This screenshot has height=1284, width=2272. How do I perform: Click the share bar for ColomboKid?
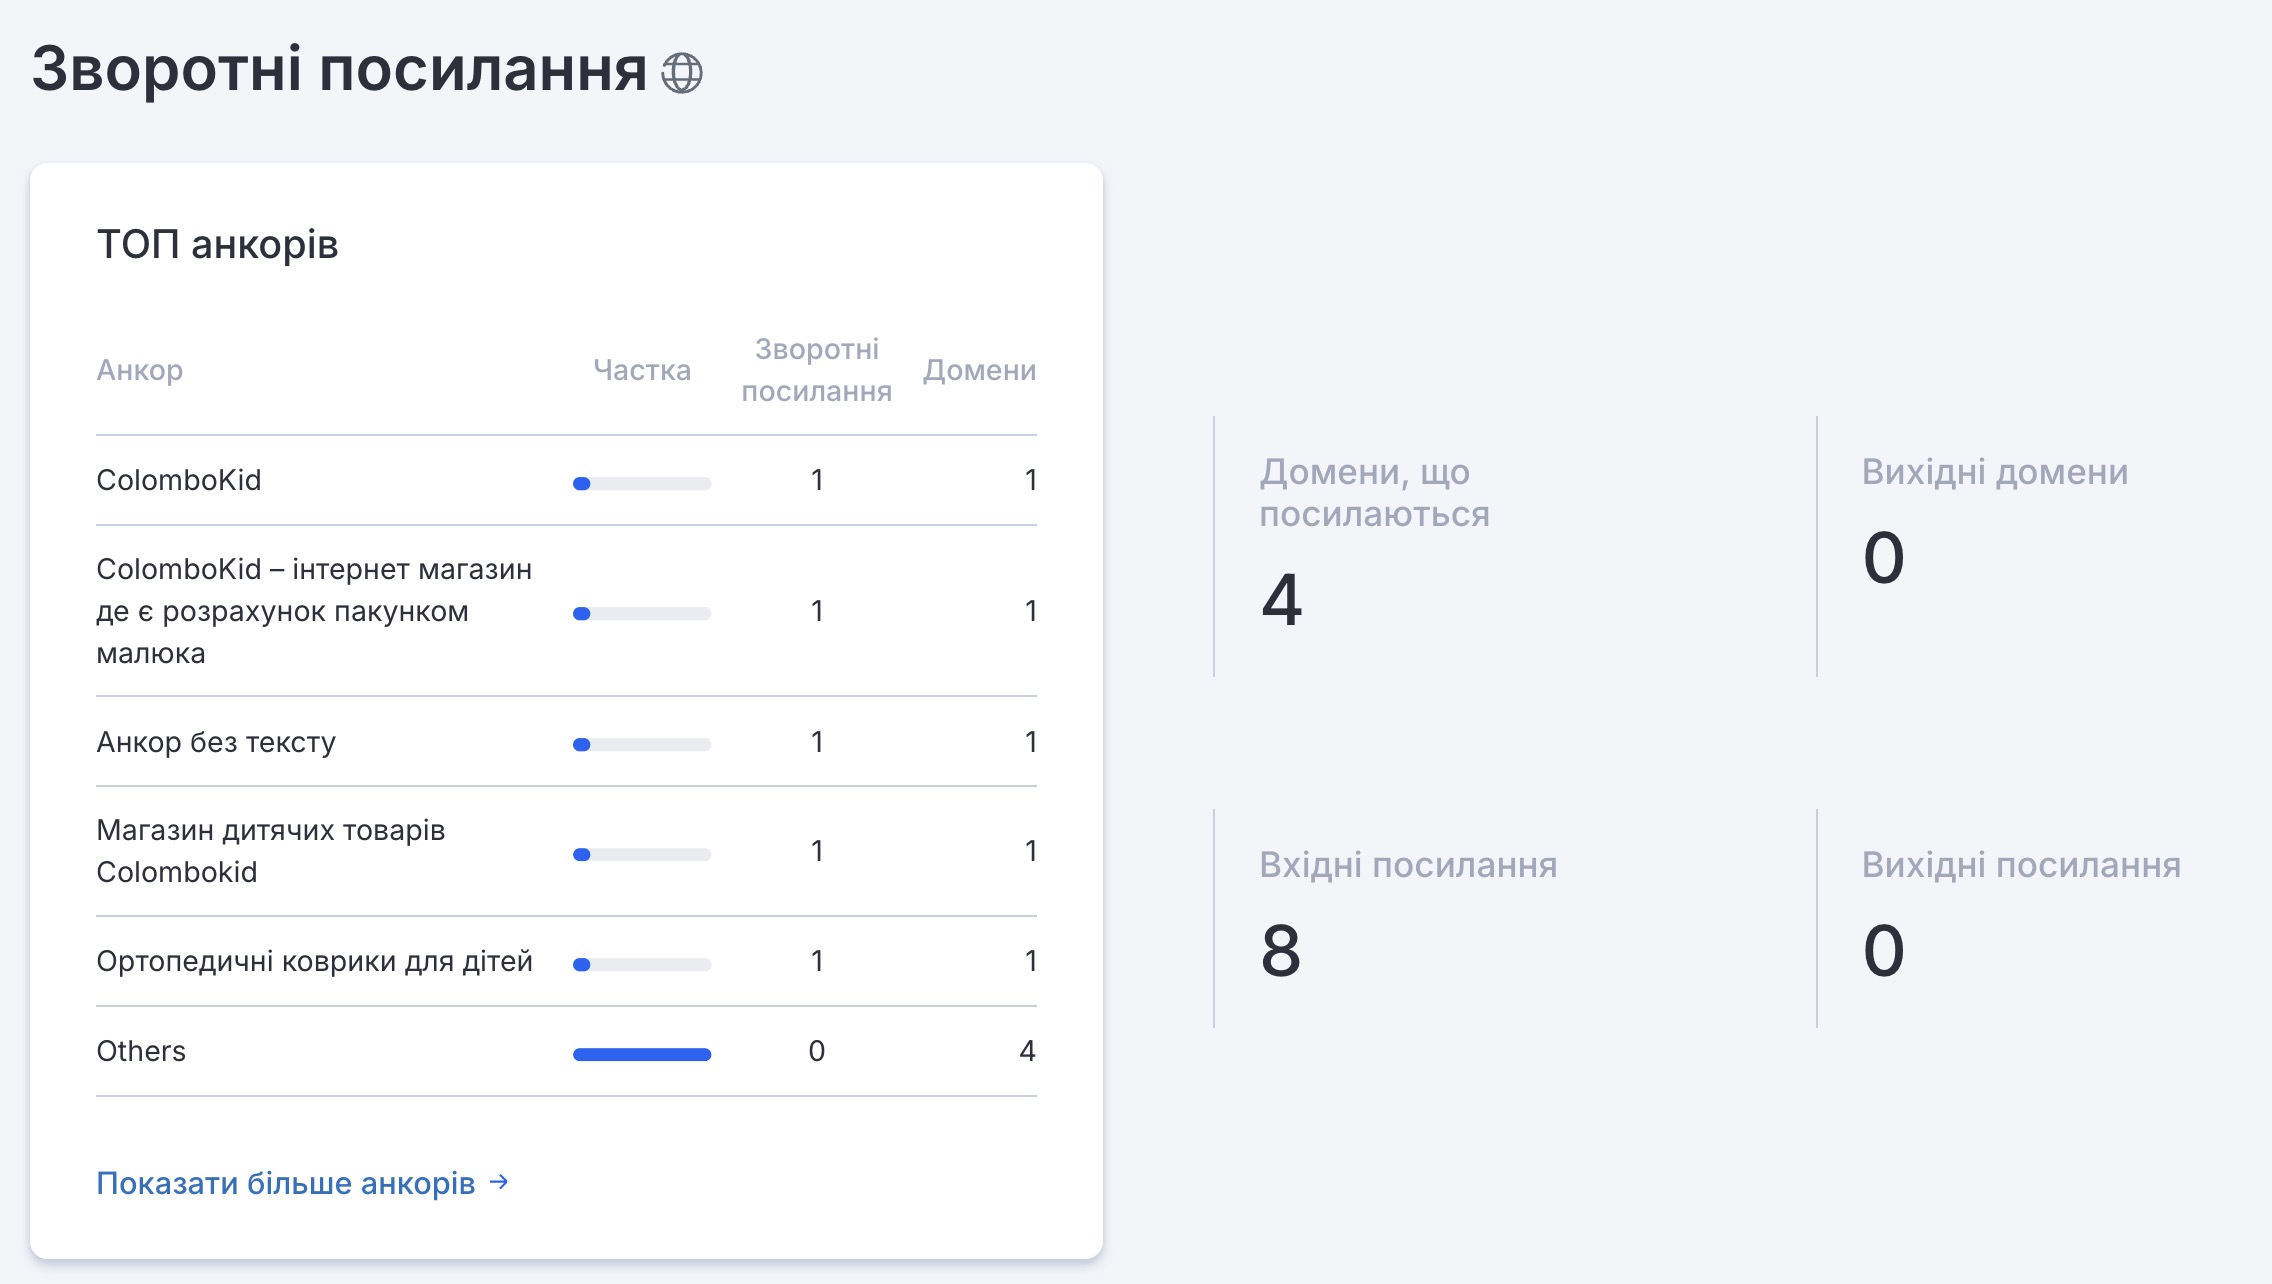(642, 484)
